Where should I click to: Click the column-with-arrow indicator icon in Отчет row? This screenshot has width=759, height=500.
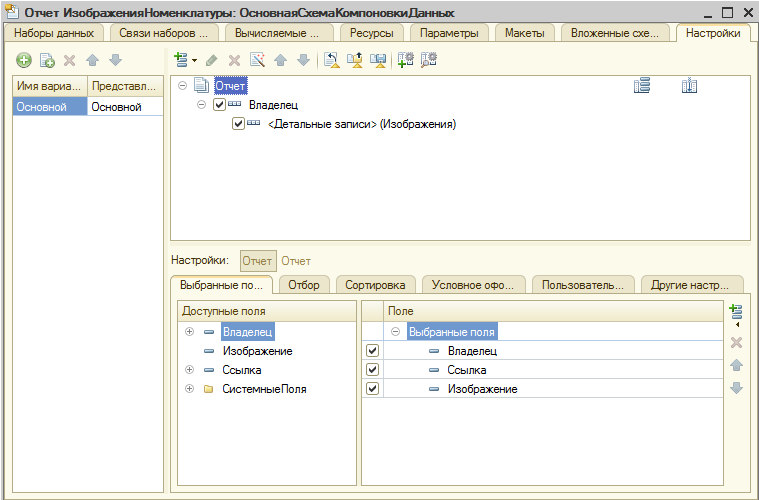click(689, 86)
